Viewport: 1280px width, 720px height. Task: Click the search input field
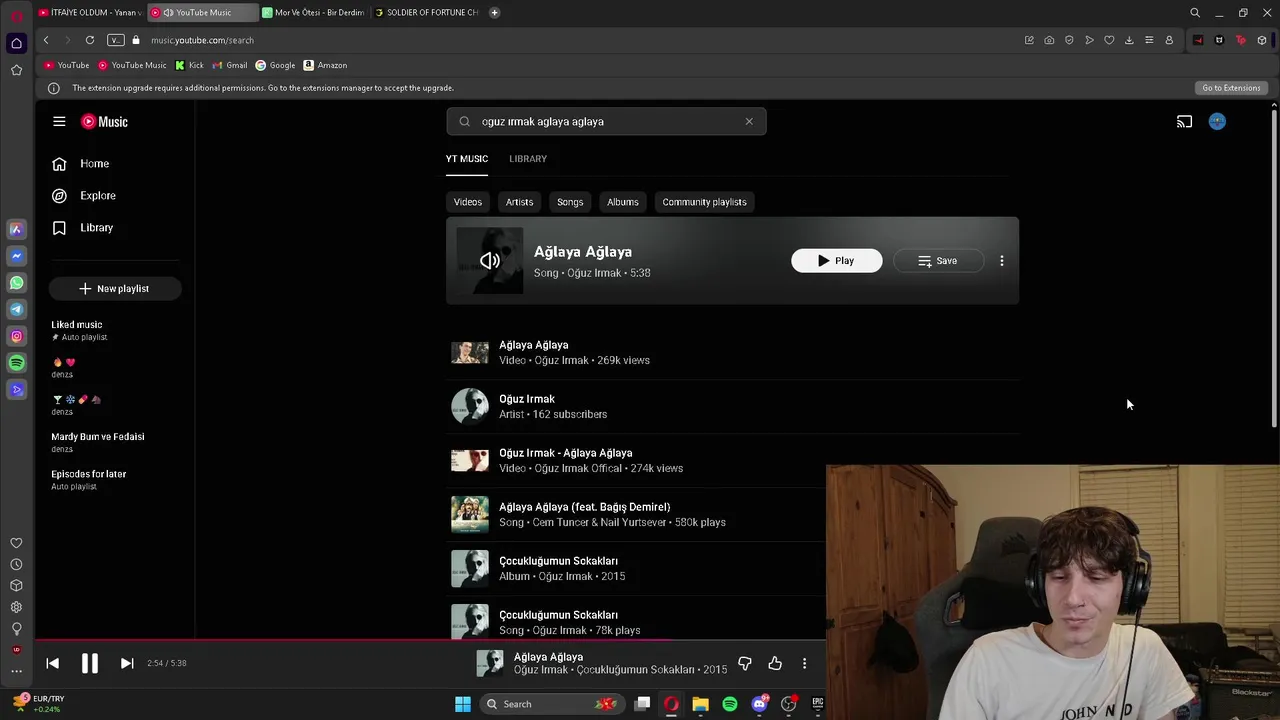[606, 121]
